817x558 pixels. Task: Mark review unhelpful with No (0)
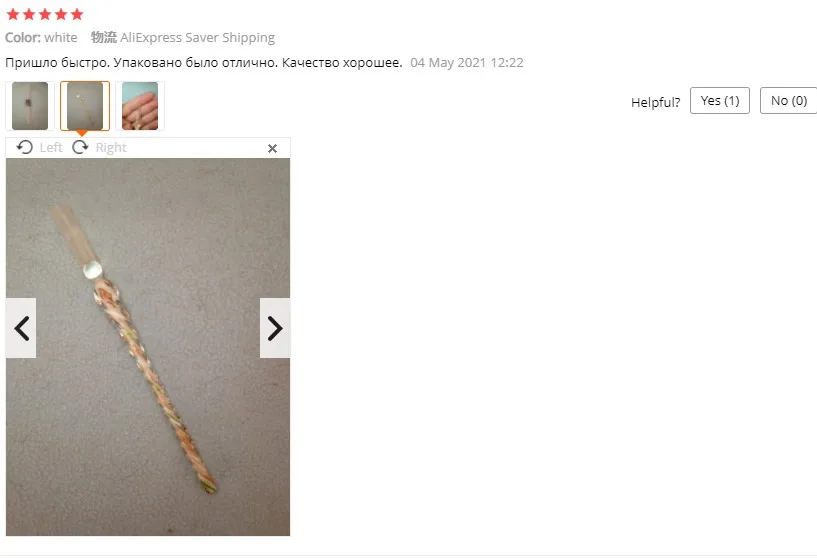coord(788,101)
